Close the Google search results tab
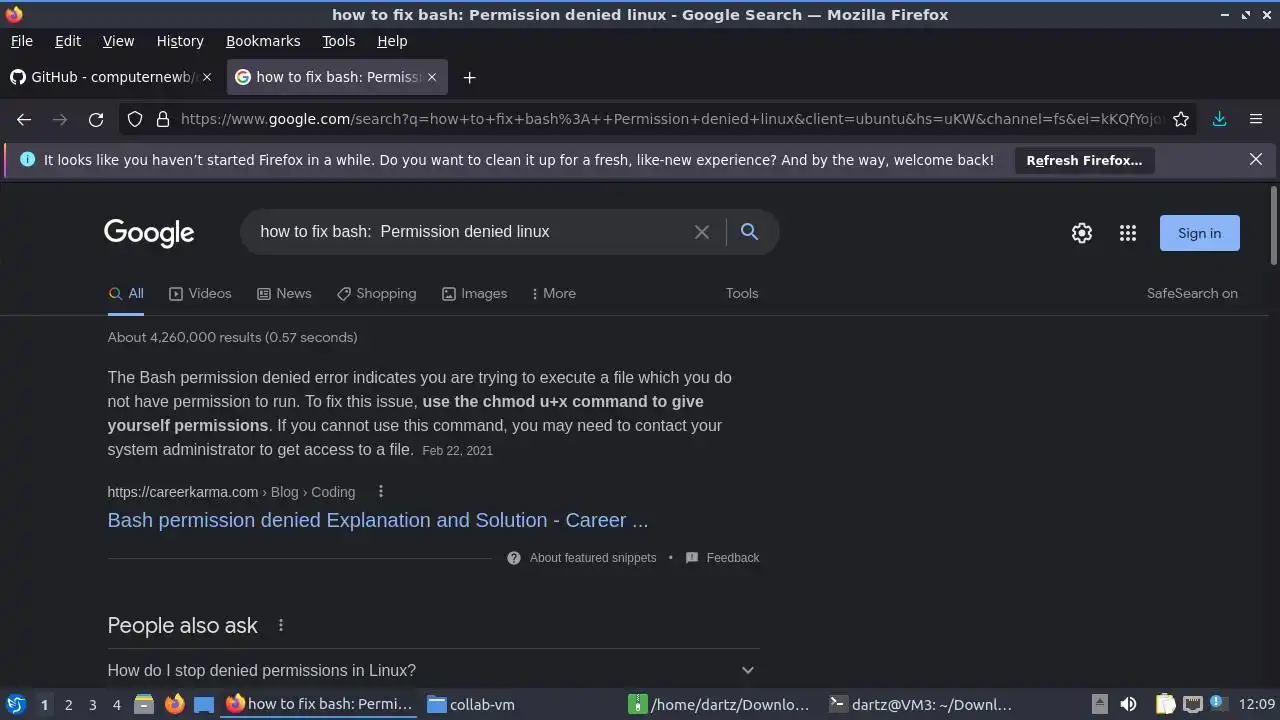The width and height of the screenshot is (1280, 720). (432, 77)
